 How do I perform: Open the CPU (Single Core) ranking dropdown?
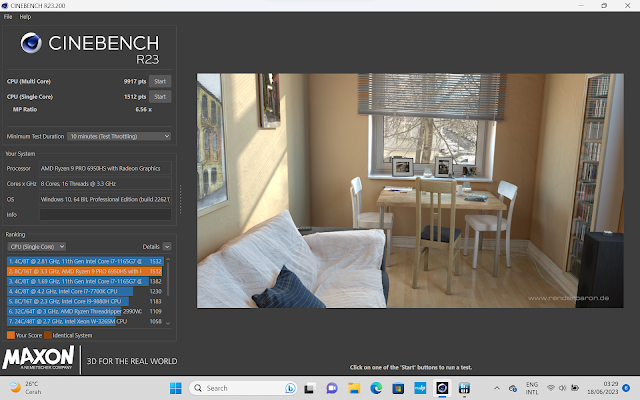click(37, 247)
